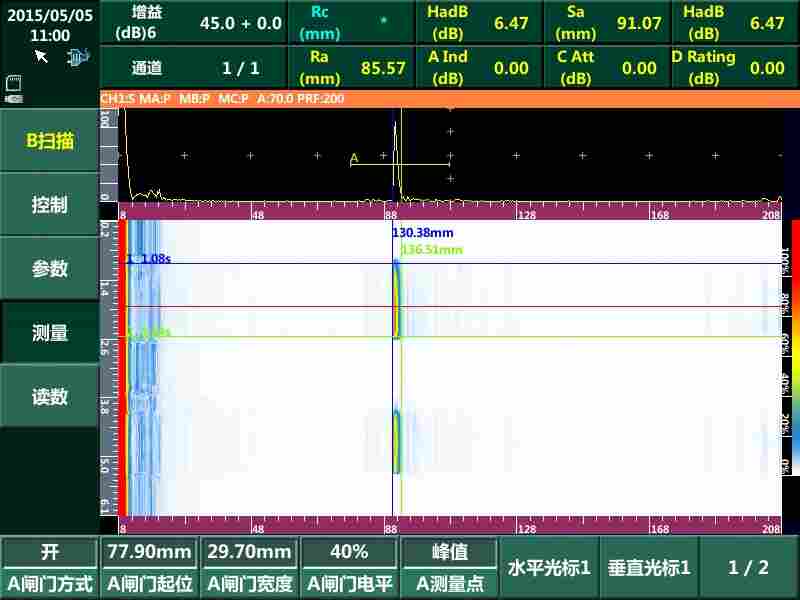Click the mouse pointer status icon
This screenshot has width=800, height=600.
(41, 57)
